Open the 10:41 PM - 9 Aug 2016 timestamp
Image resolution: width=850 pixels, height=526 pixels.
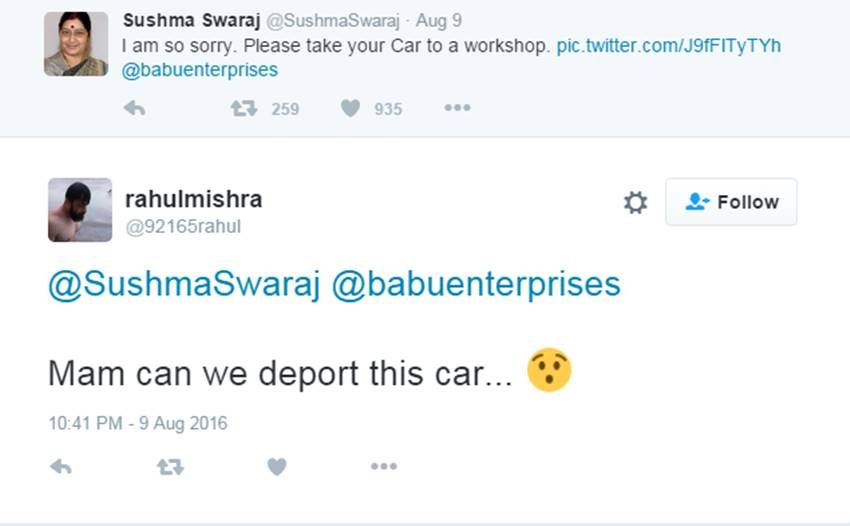(x=138, y=423)
